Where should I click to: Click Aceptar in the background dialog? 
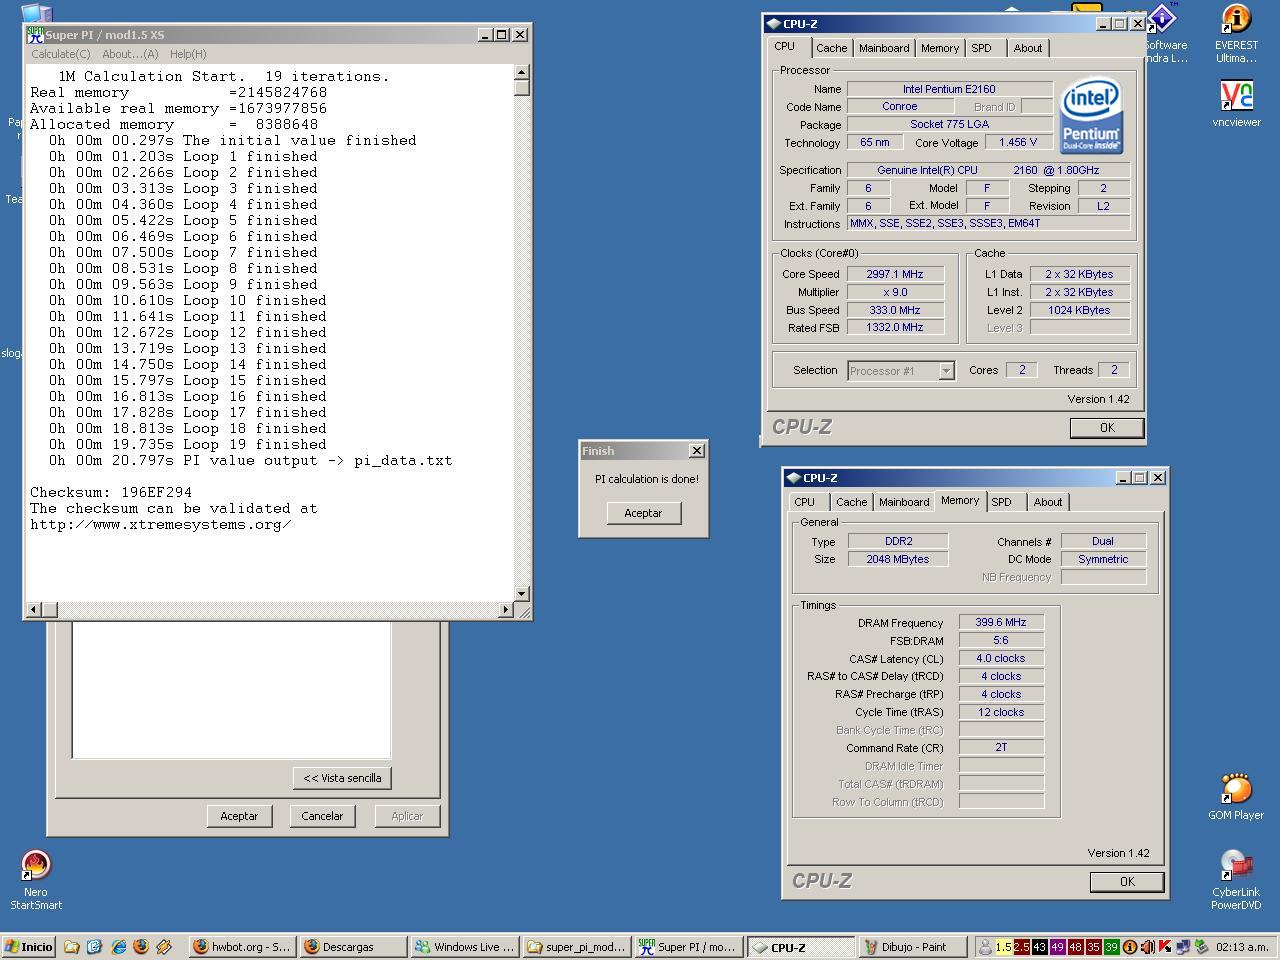(239, 816)
